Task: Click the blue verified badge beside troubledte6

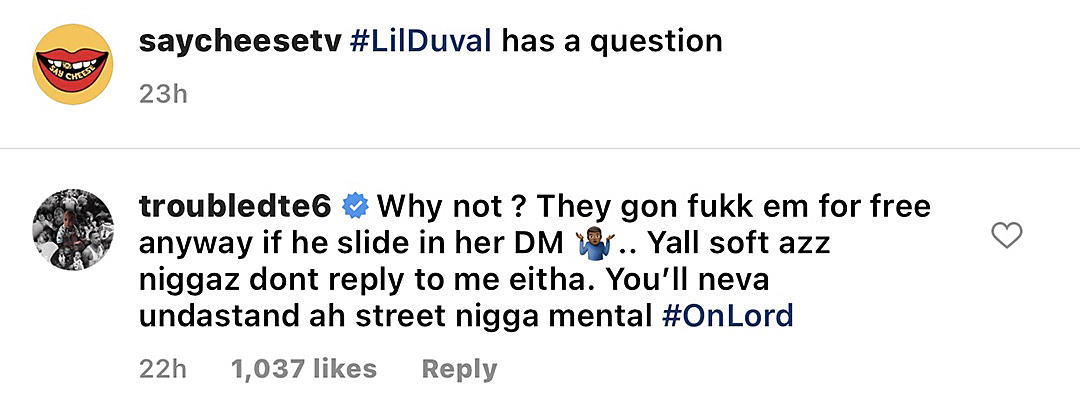Action: [x=355, y=206]
